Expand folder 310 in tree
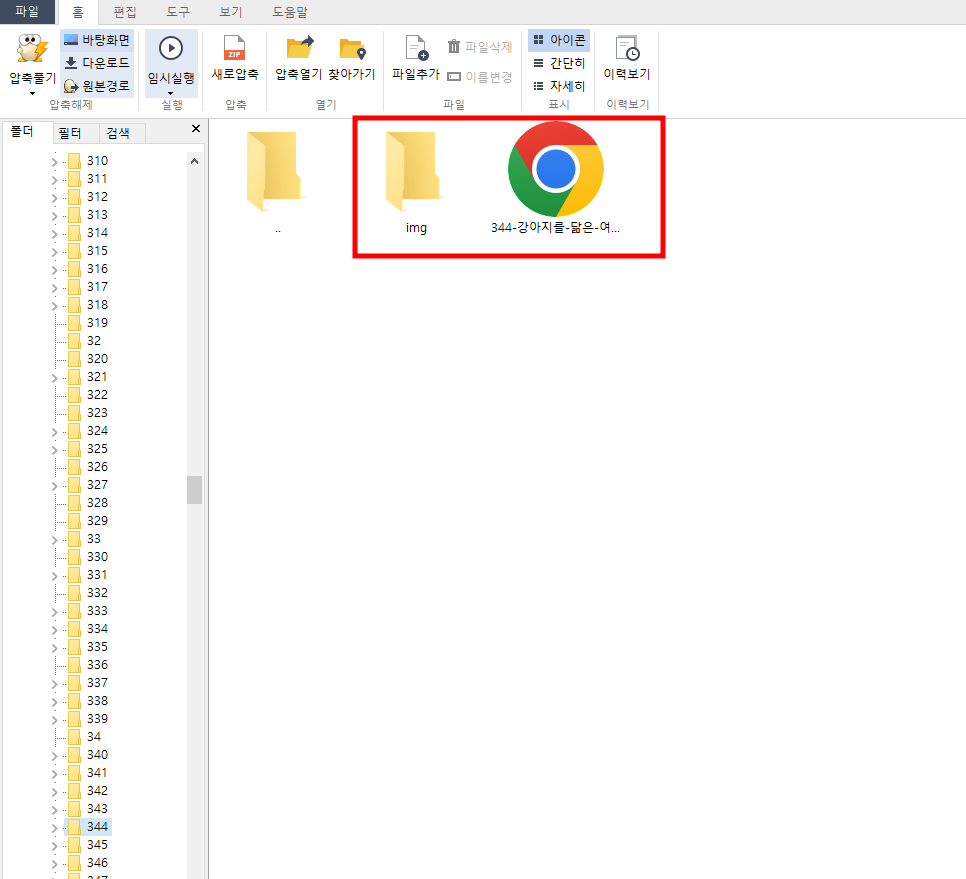 click(54, 162)
